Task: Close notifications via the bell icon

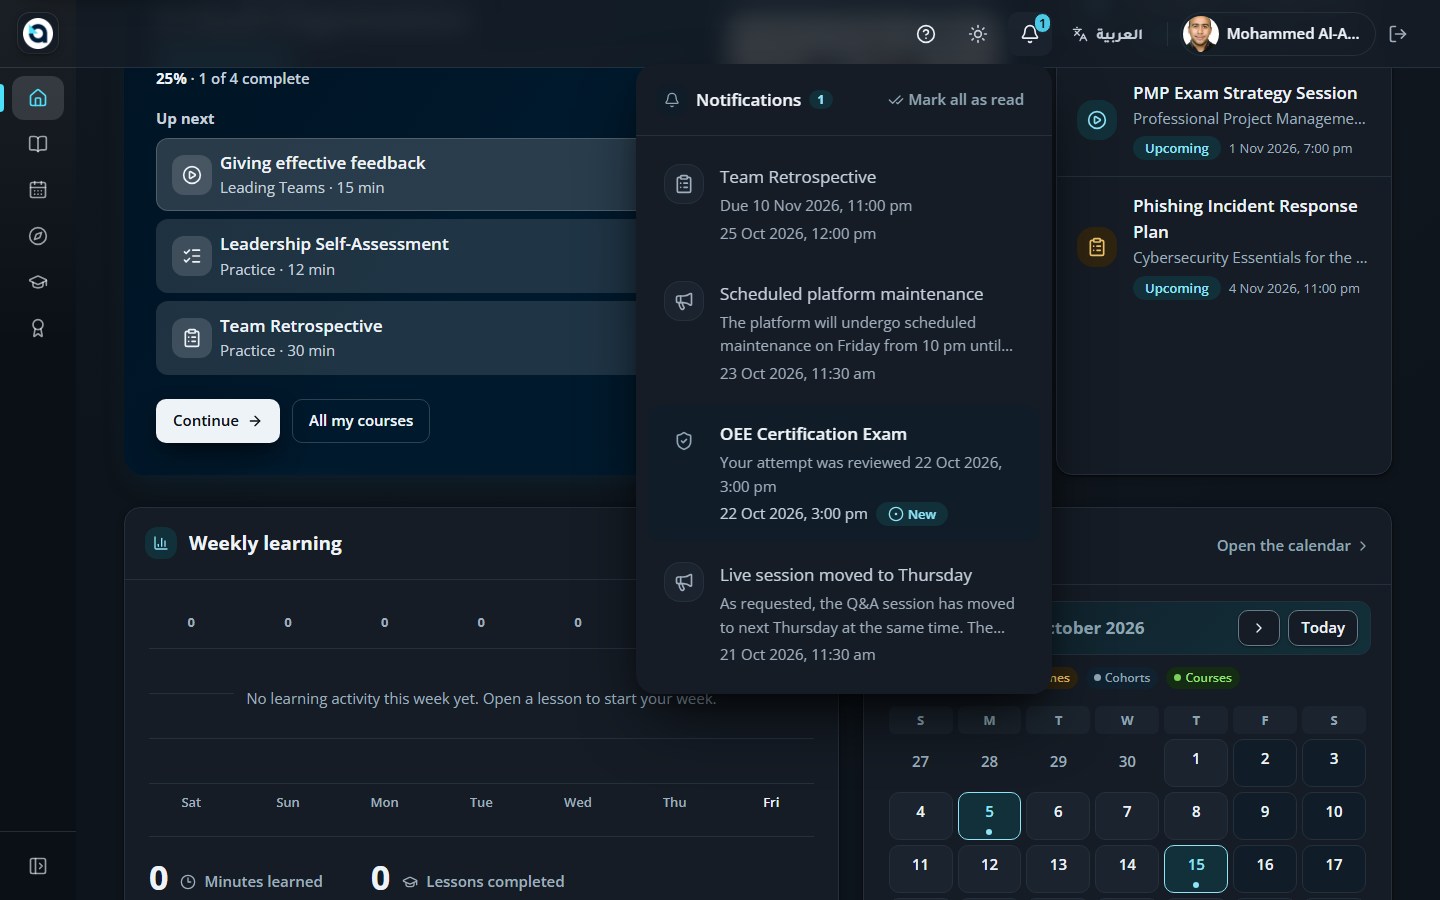Action: tap(1030, 34)
